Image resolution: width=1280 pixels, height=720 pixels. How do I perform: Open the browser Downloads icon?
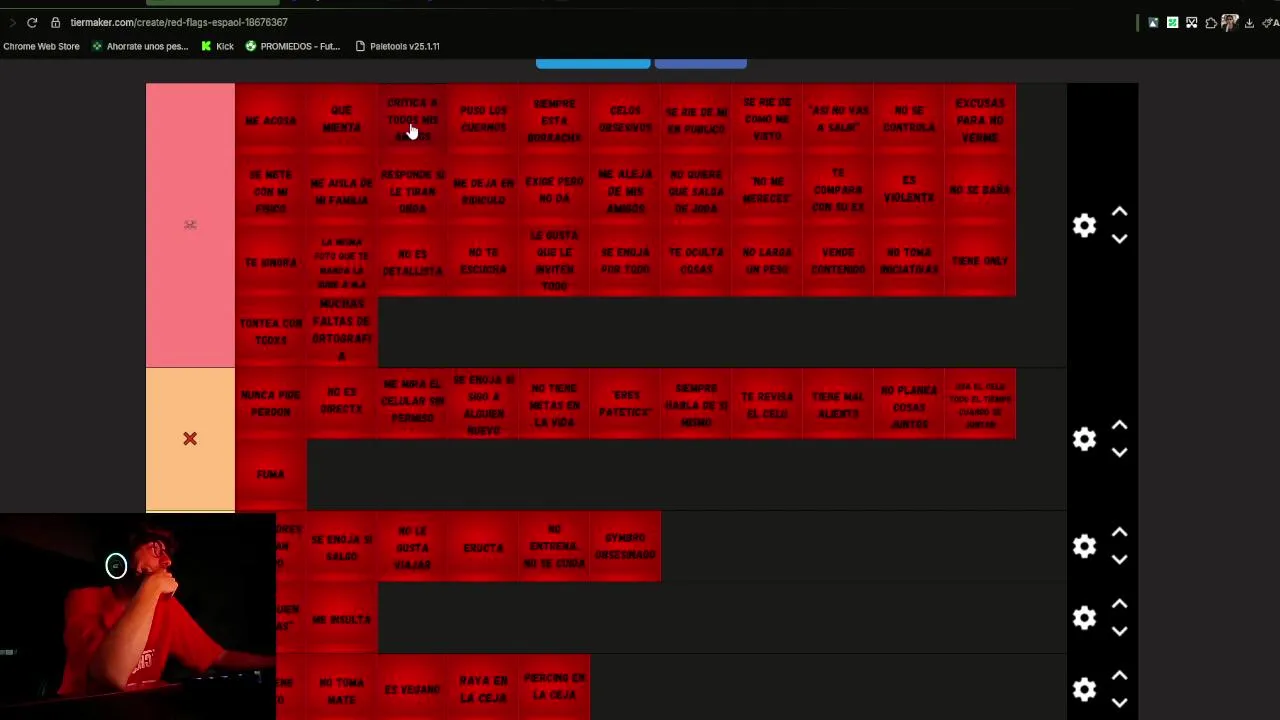click(x=1249, y=22)
